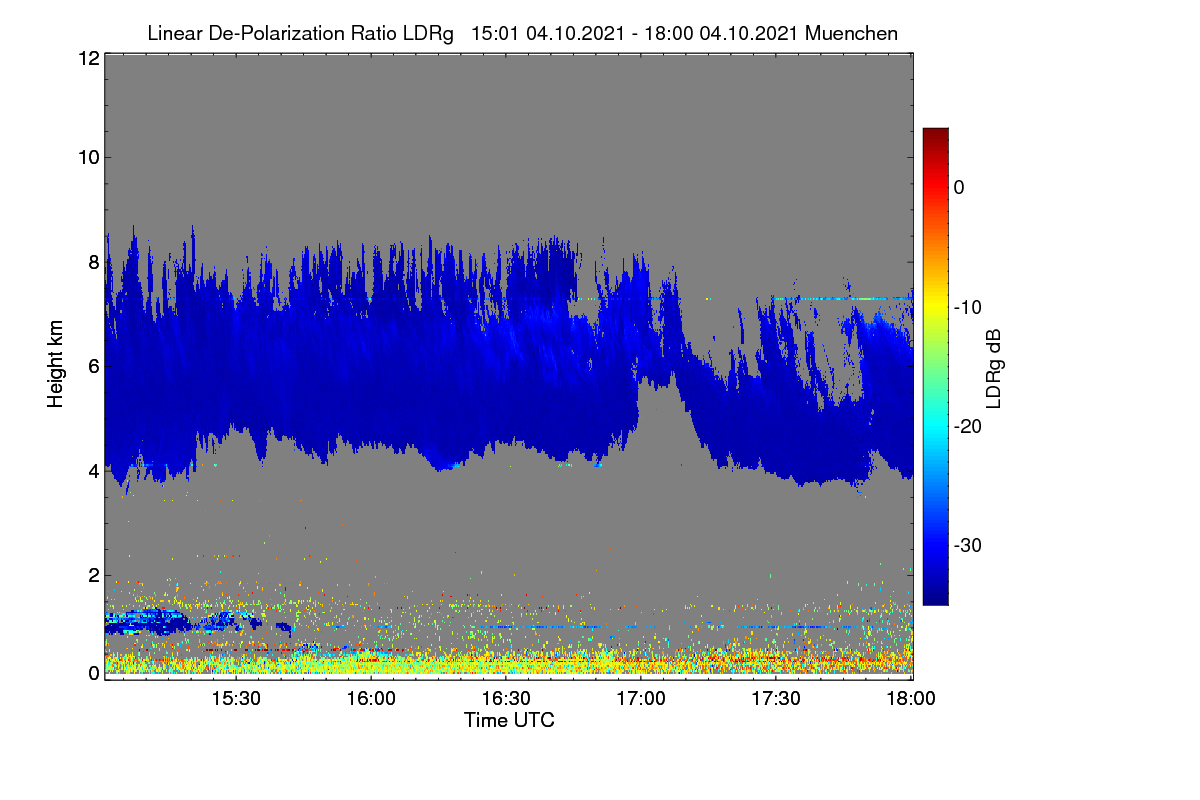The height and width of the screenshot is (800, 1200).
Task: Click the blue -30 dB colorbar region
Action: (935, 545)
